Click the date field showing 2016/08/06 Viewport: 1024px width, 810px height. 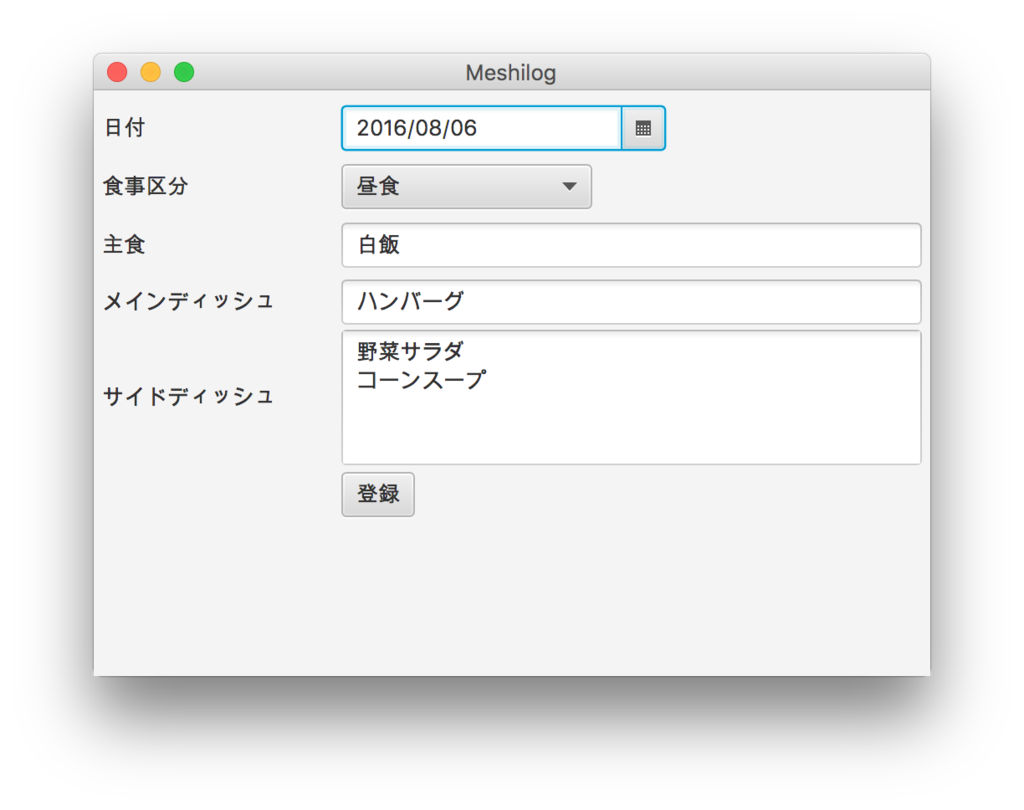pyautogui.click(x=482, y=128)
